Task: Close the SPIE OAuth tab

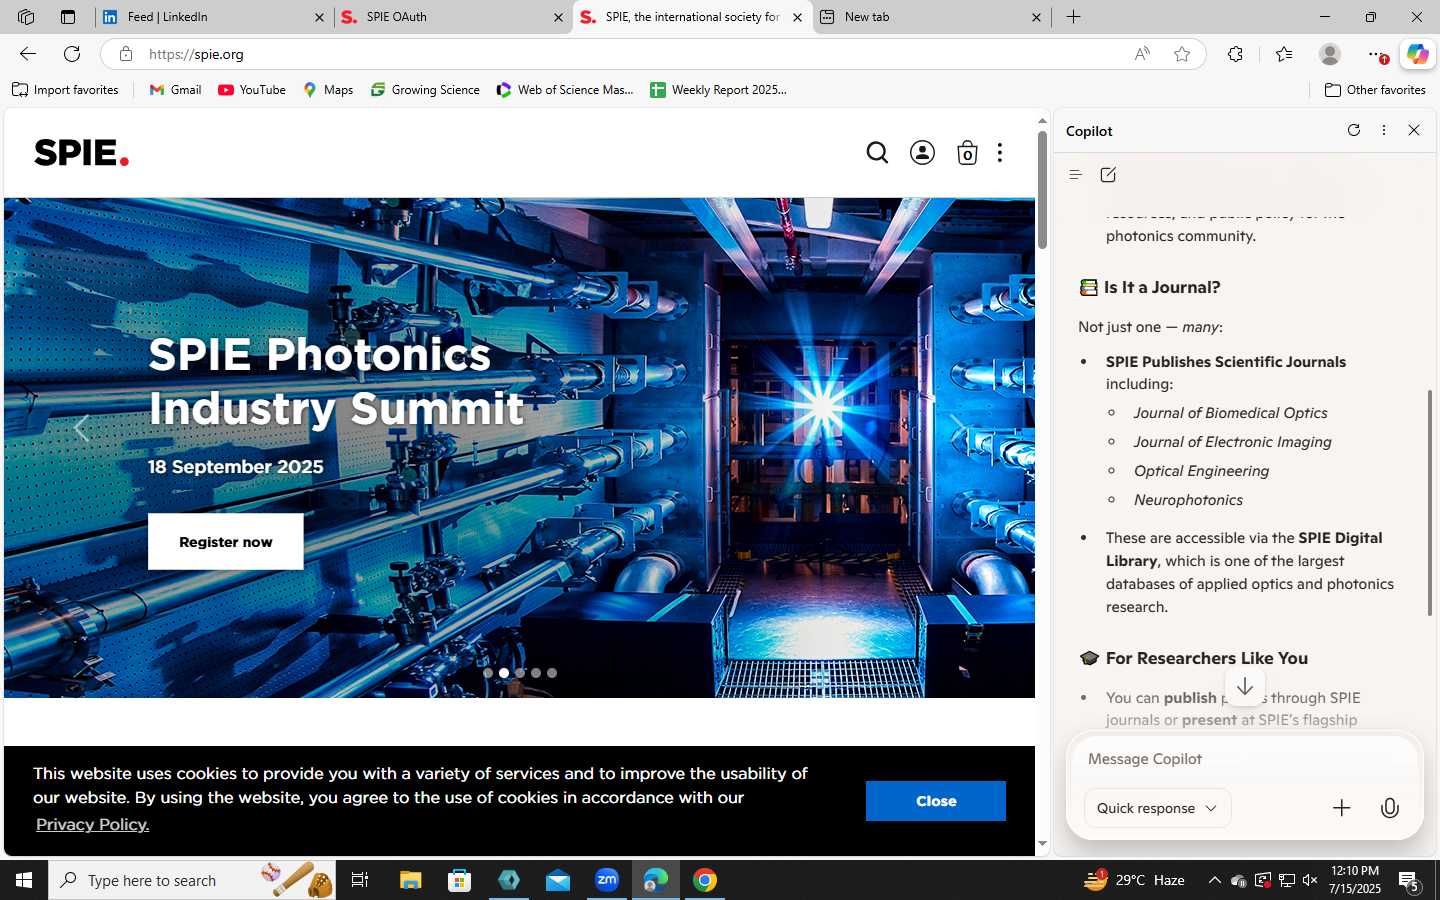Action: [559, 17]
